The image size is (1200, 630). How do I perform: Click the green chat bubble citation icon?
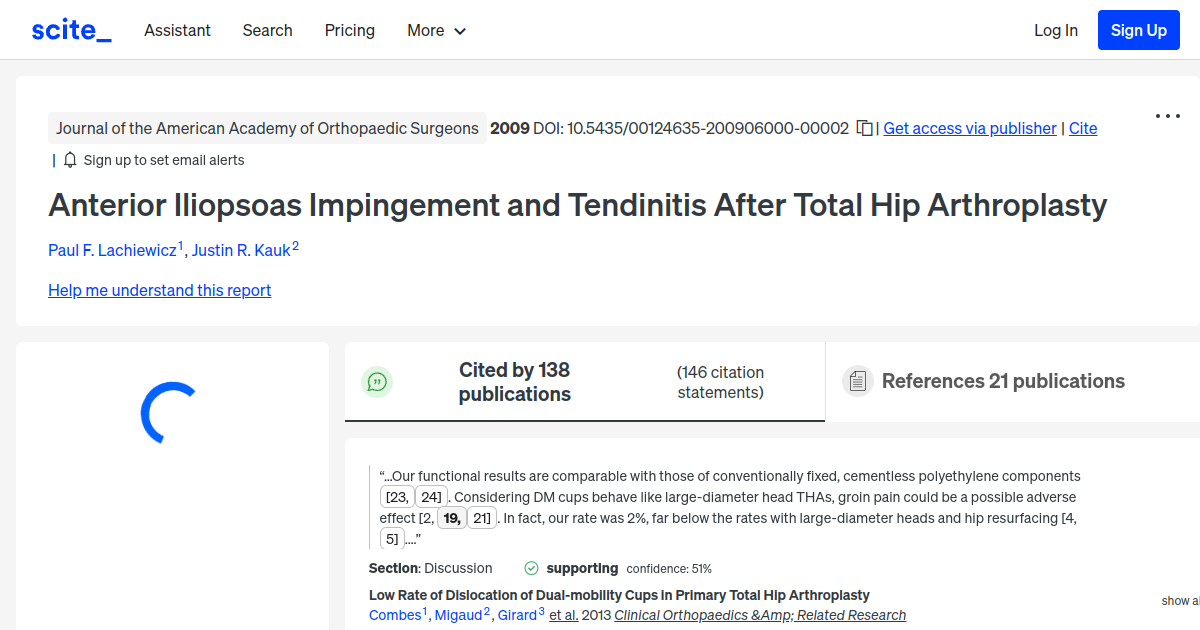click(377, 382)
